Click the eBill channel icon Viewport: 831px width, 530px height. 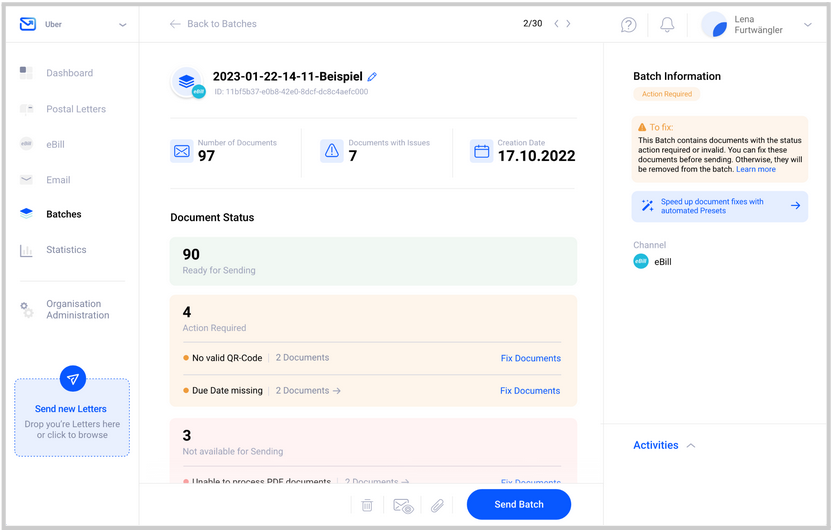click(641, 261)
